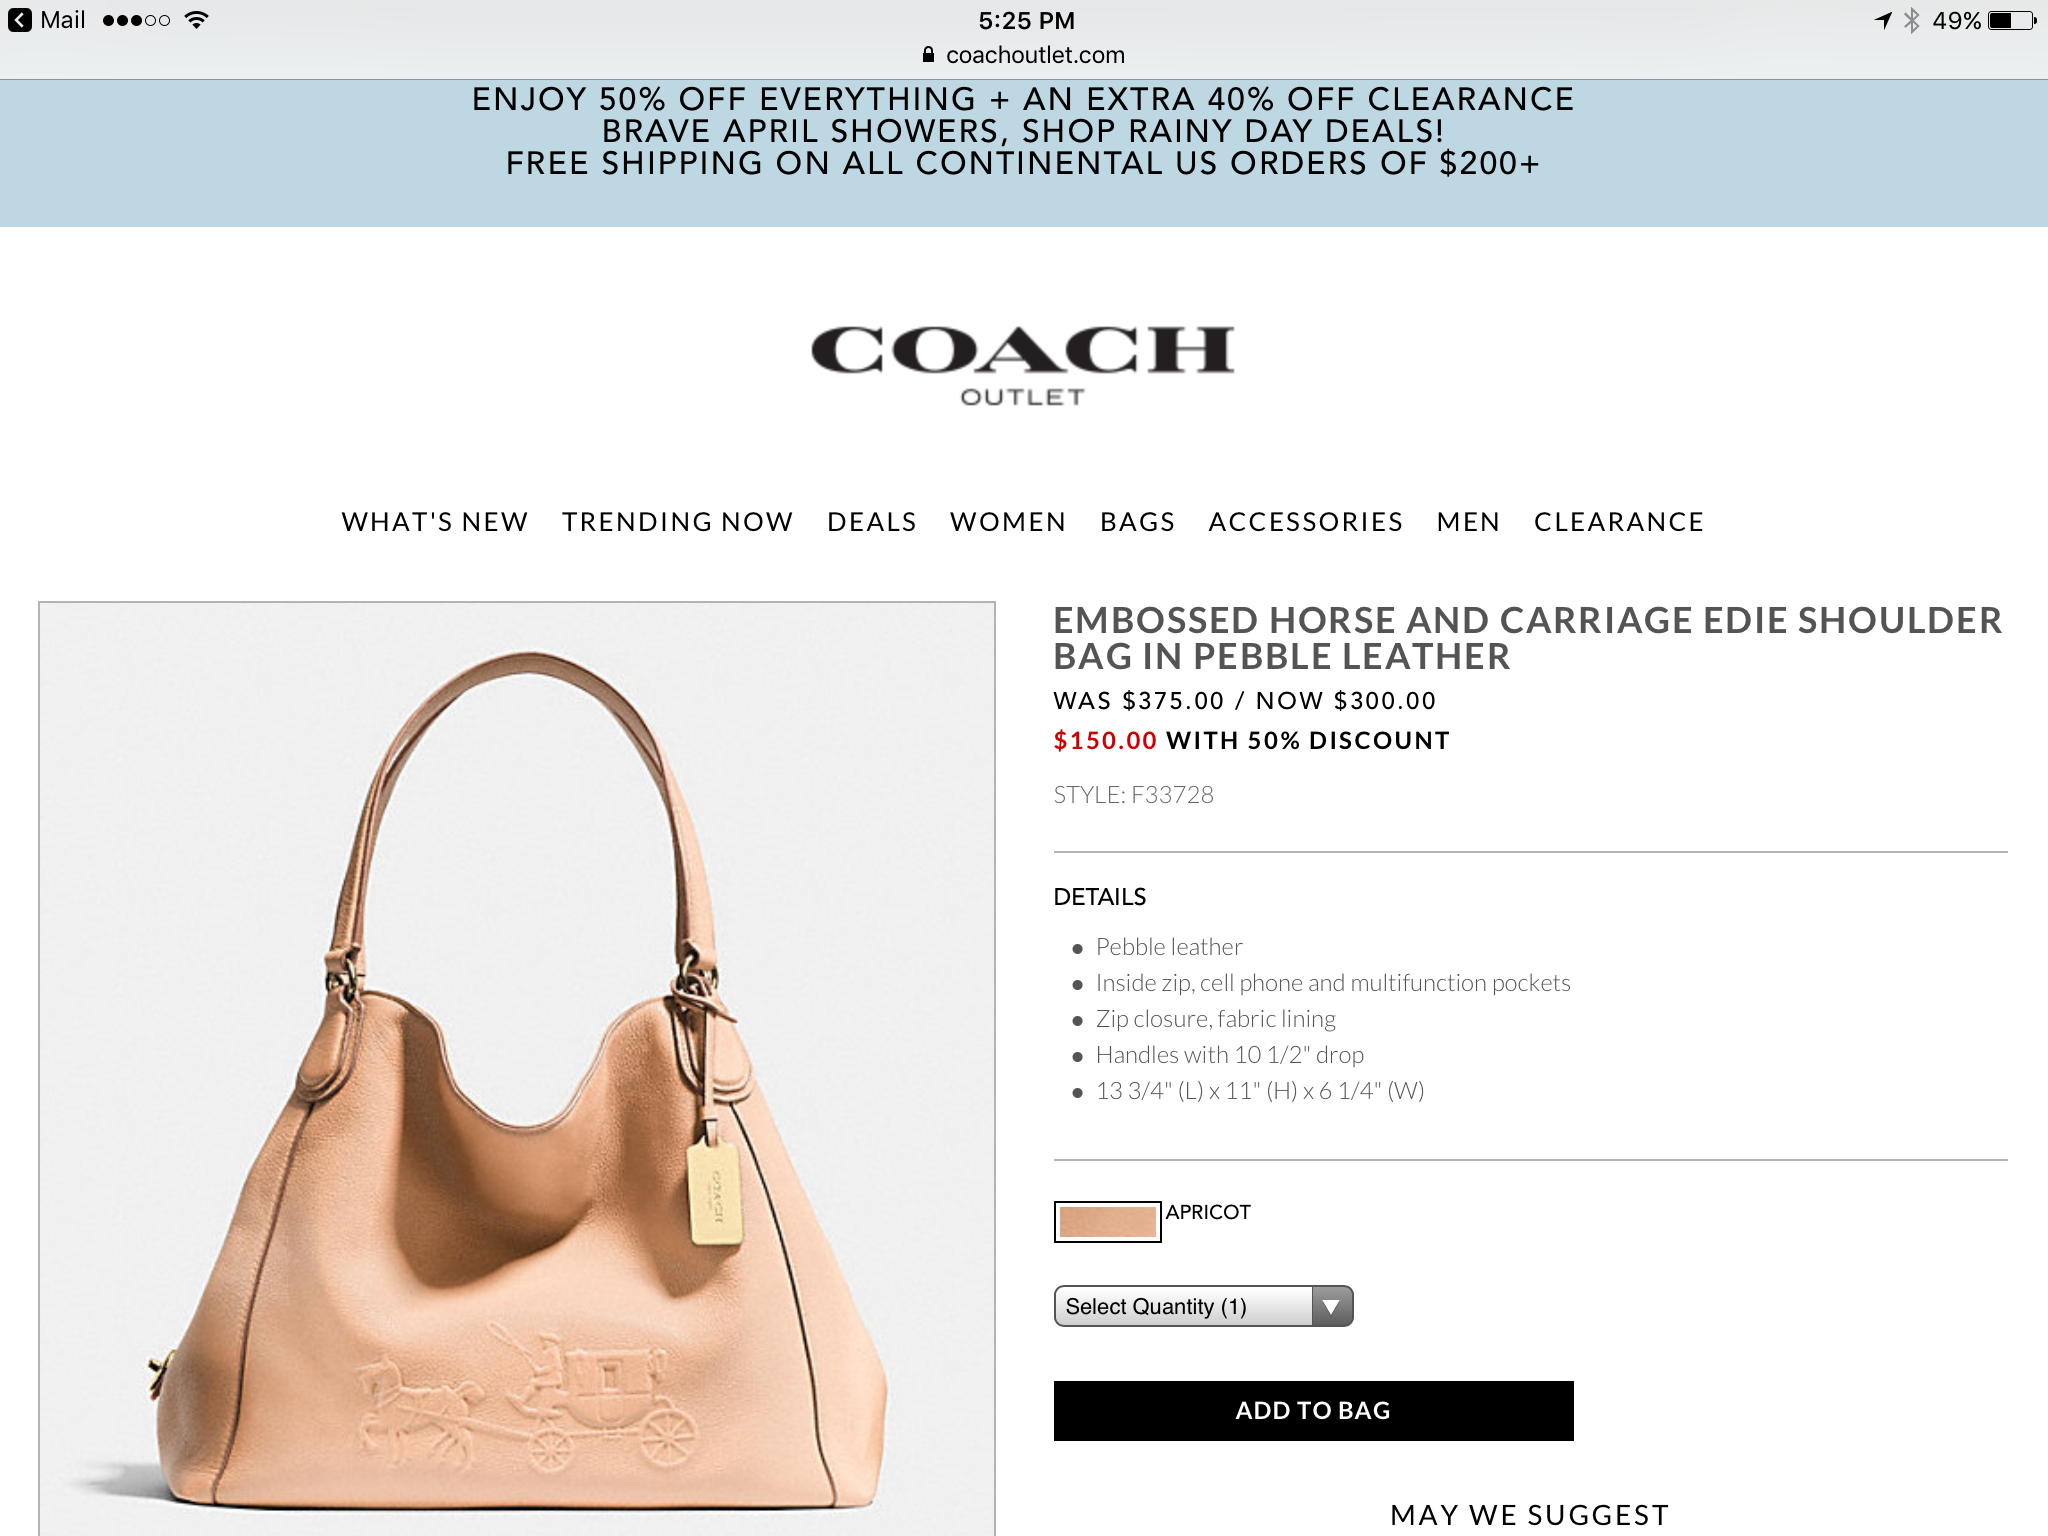Tap the back to Mail arrow icon
The image size is (2048, 1536).
click(x=20, y=20)
